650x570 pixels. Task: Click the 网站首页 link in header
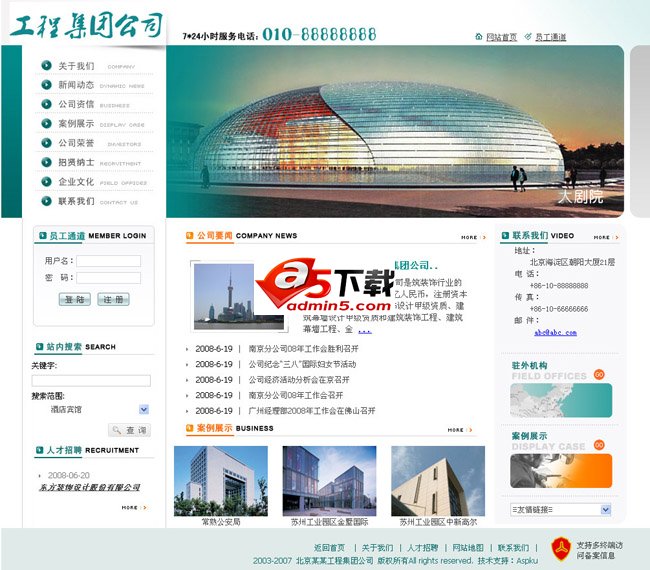(501, 37)
